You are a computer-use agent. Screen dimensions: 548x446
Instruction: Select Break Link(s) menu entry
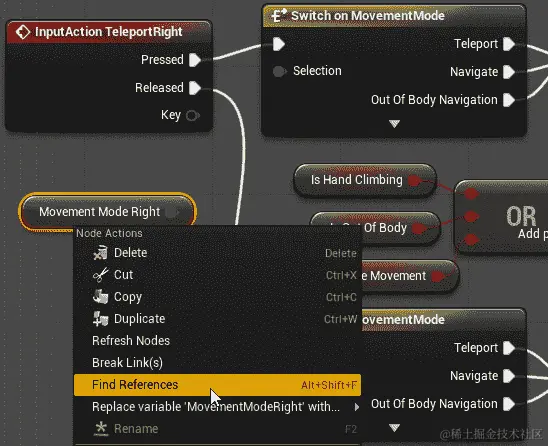point(217,363)
